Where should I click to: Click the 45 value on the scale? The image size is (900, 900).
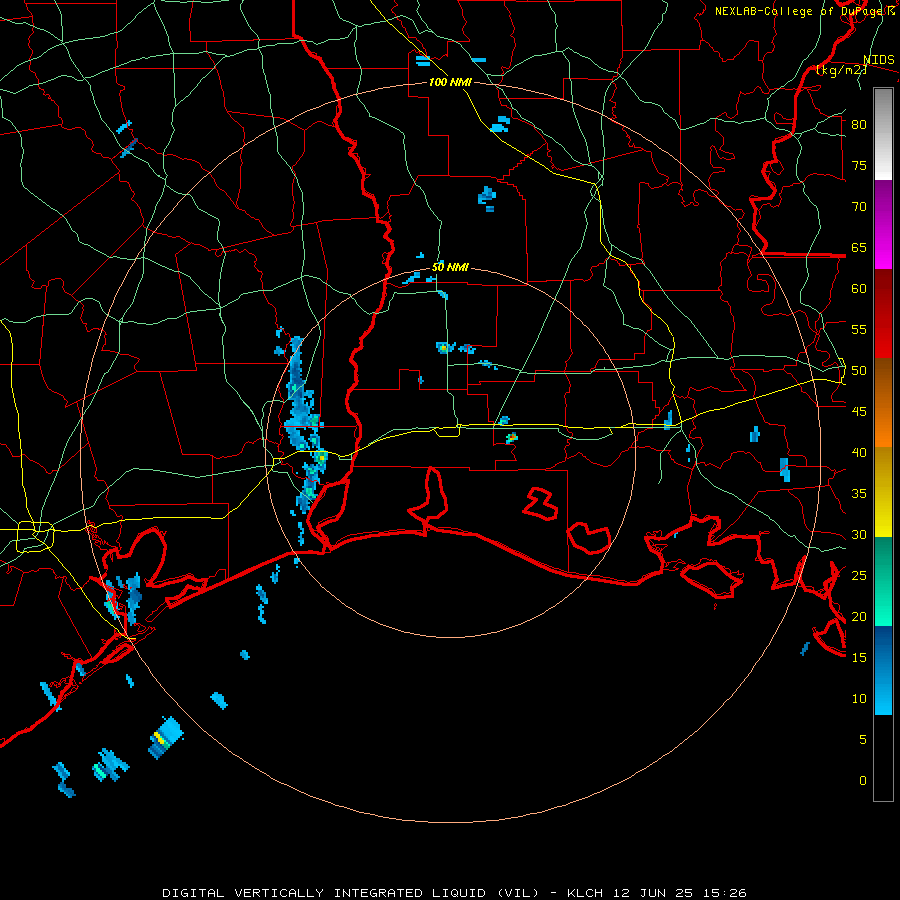[x=859, y=412]
